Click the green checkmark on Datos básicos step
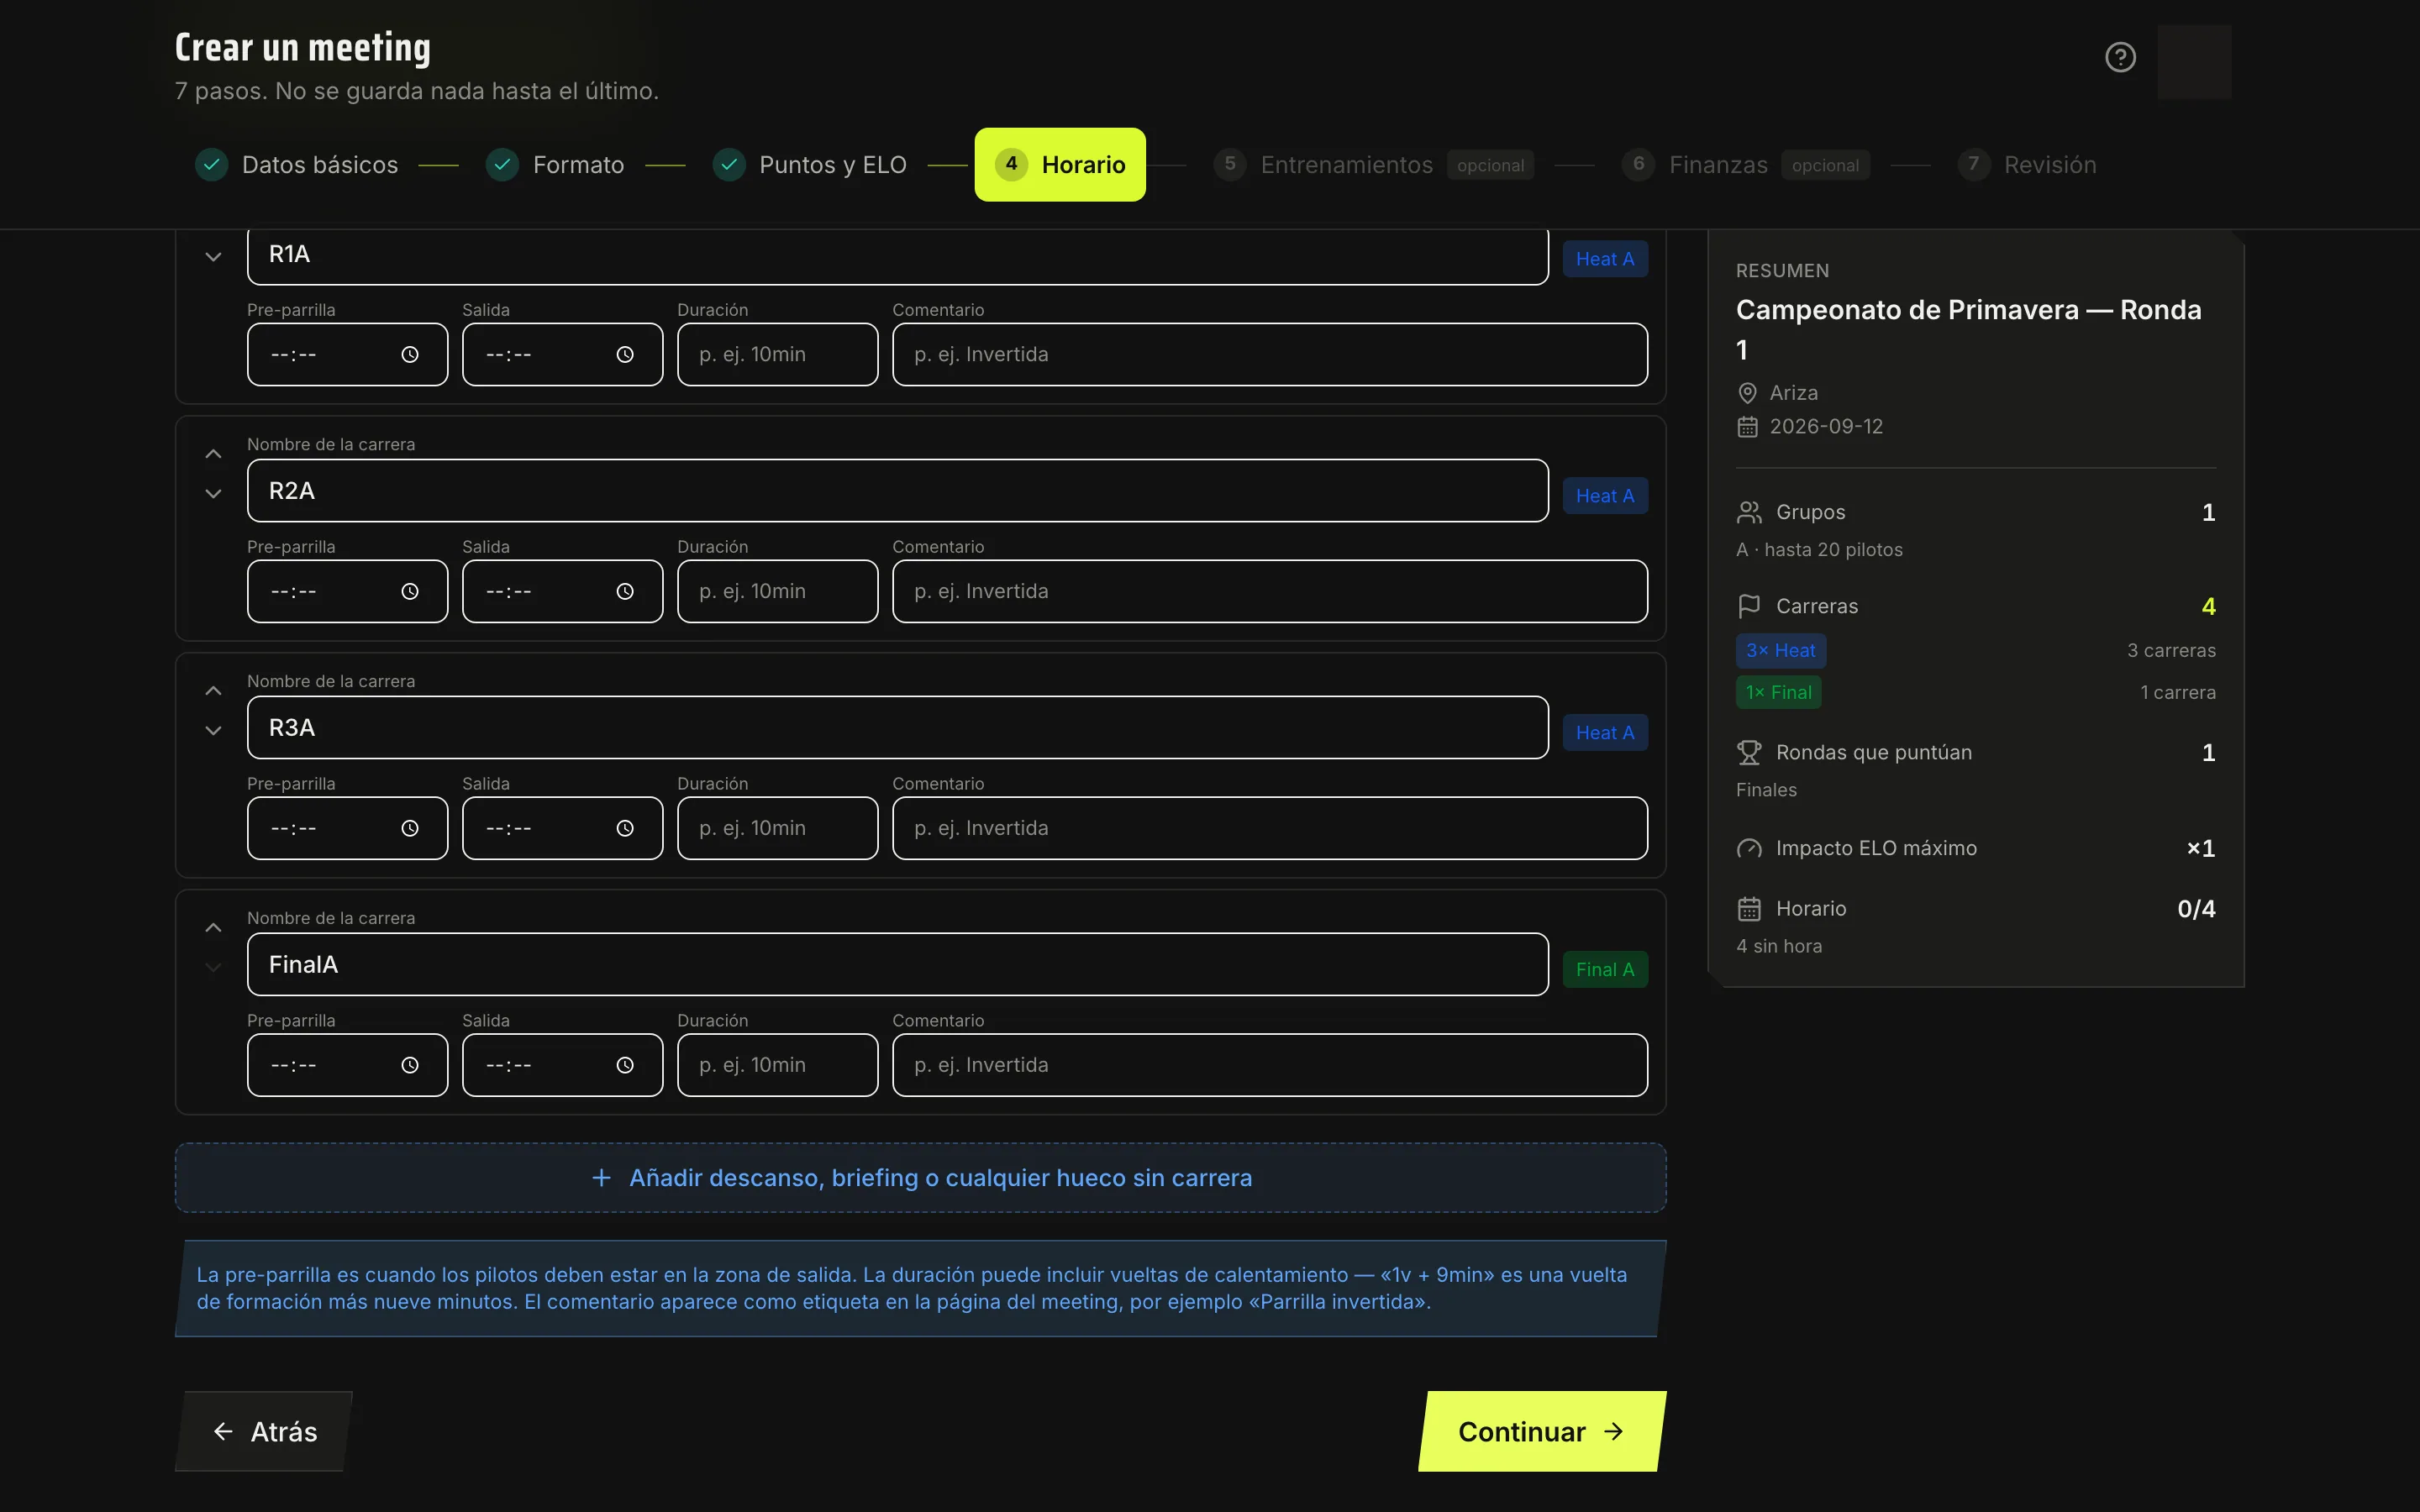Image resolution: width=2420 pixels, height=1512 pixels. 211,164
